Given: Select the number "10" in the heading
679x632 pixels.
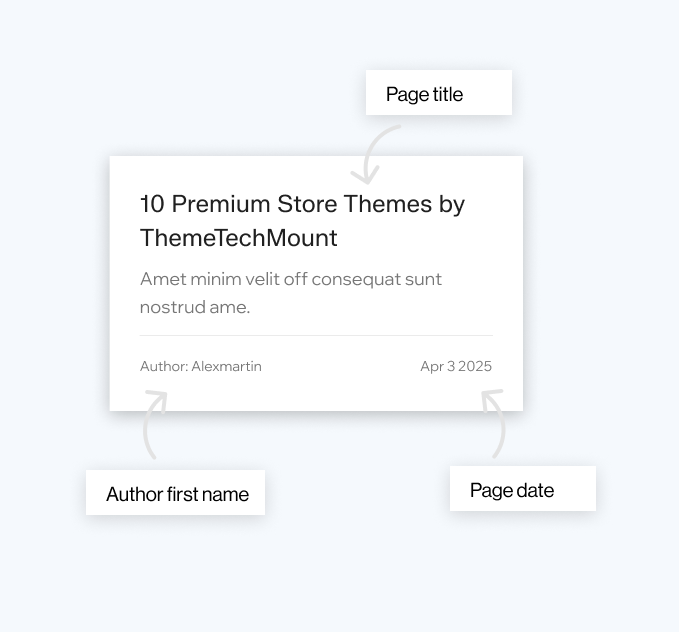Looking at the screenshot, I should click(152, 204).
